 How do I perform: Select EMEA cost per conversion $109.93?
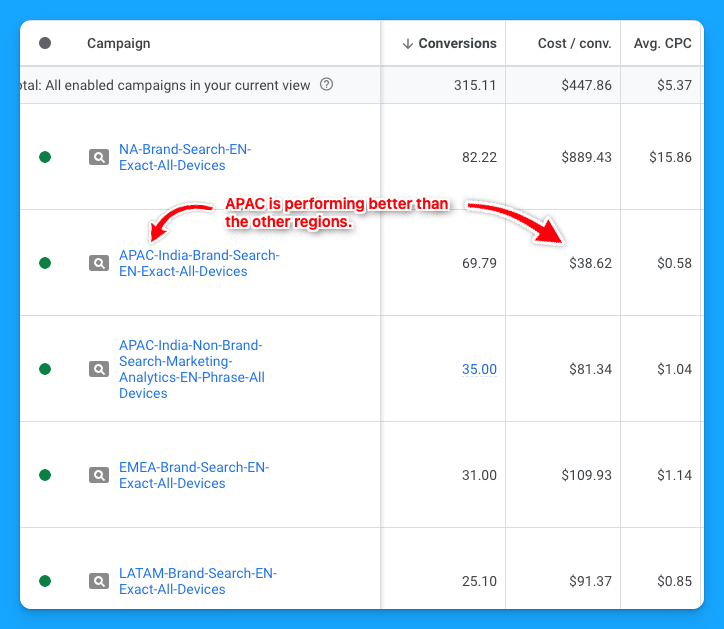pos(586,475)
